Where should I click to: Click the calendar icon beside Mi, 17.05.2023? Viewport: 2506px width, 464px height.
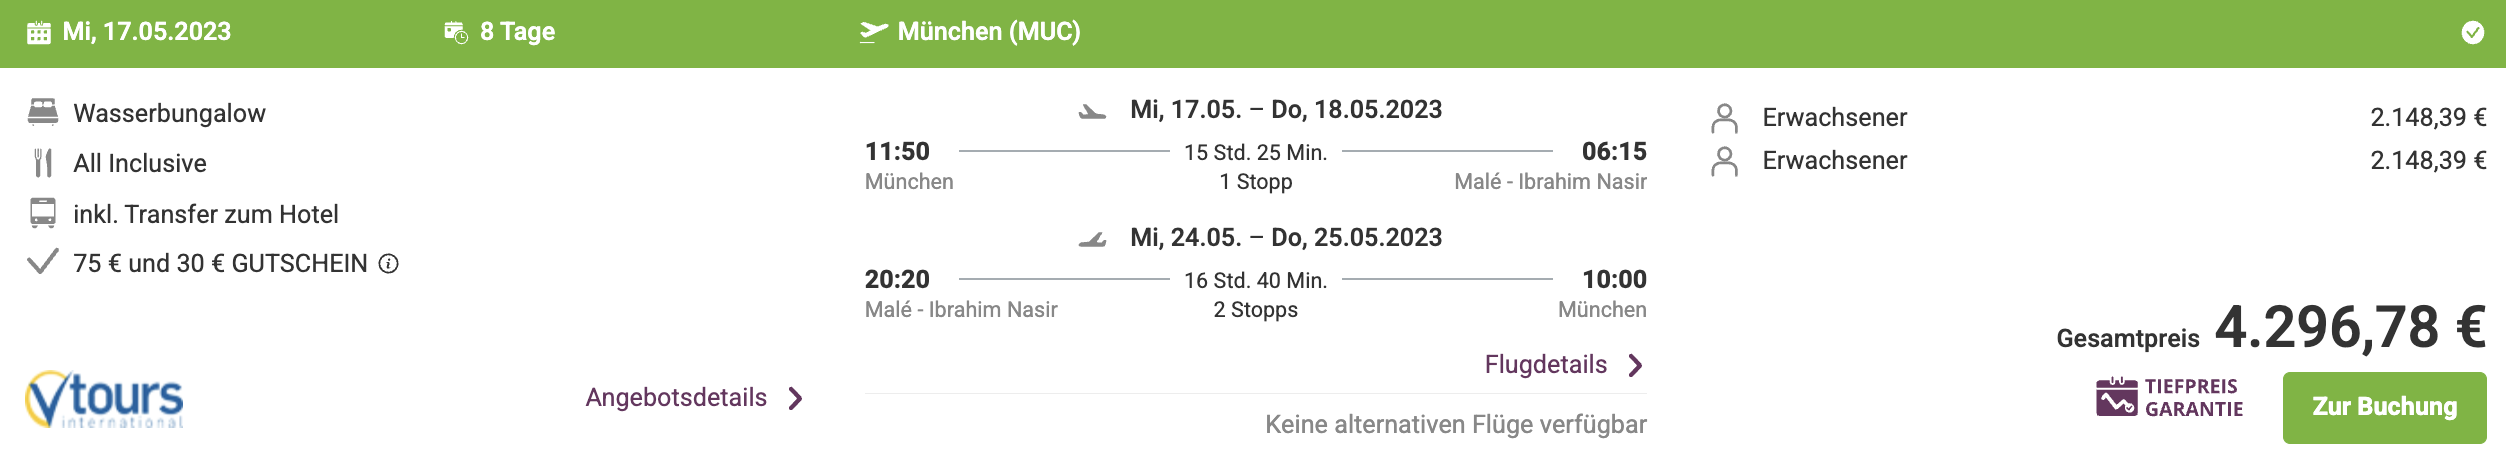pos(39,33)
